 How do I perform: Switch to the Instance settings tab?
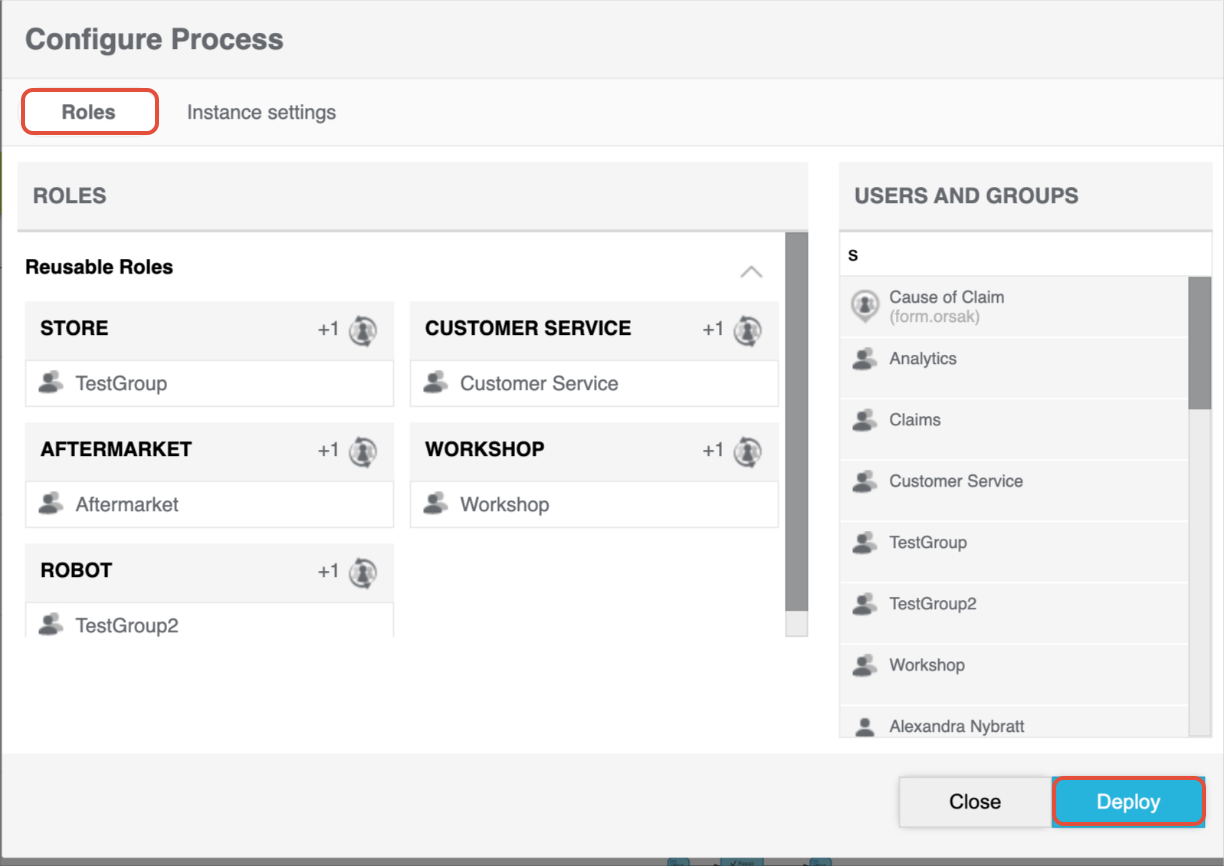tap(261, 113)
